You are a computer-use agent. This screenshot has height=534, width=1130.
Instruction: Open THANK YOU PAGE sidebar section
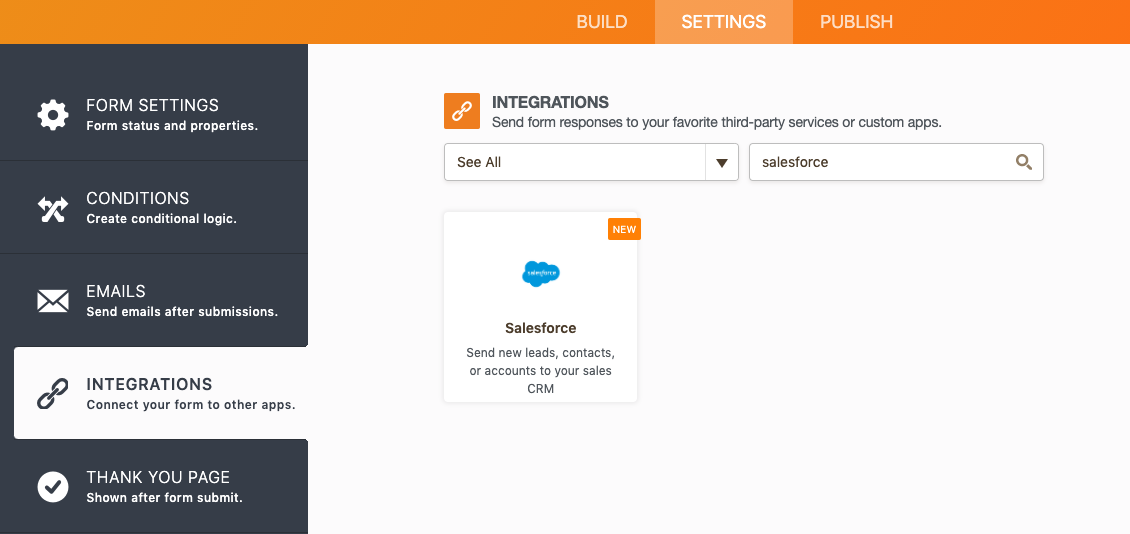point(154,486)
